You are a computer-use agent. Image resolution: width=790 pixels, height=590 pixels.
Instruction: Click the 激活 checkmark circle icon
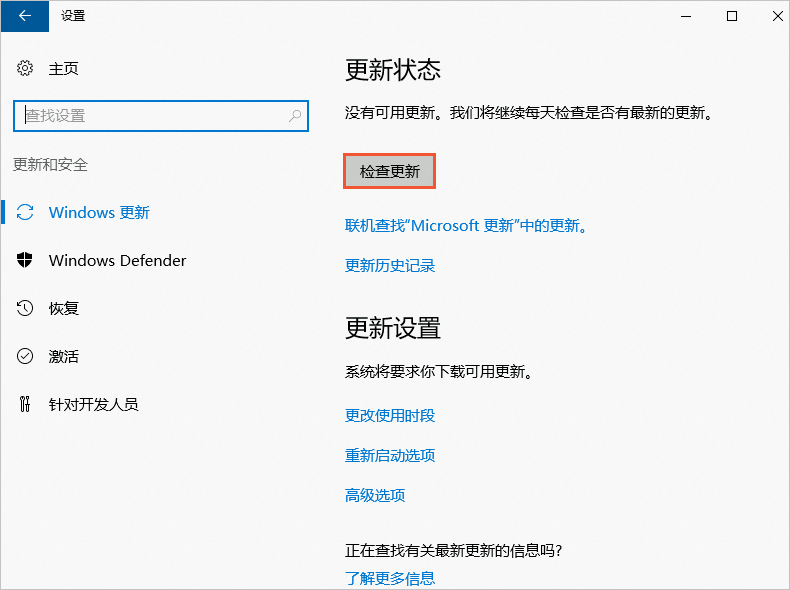coord(25,356)
